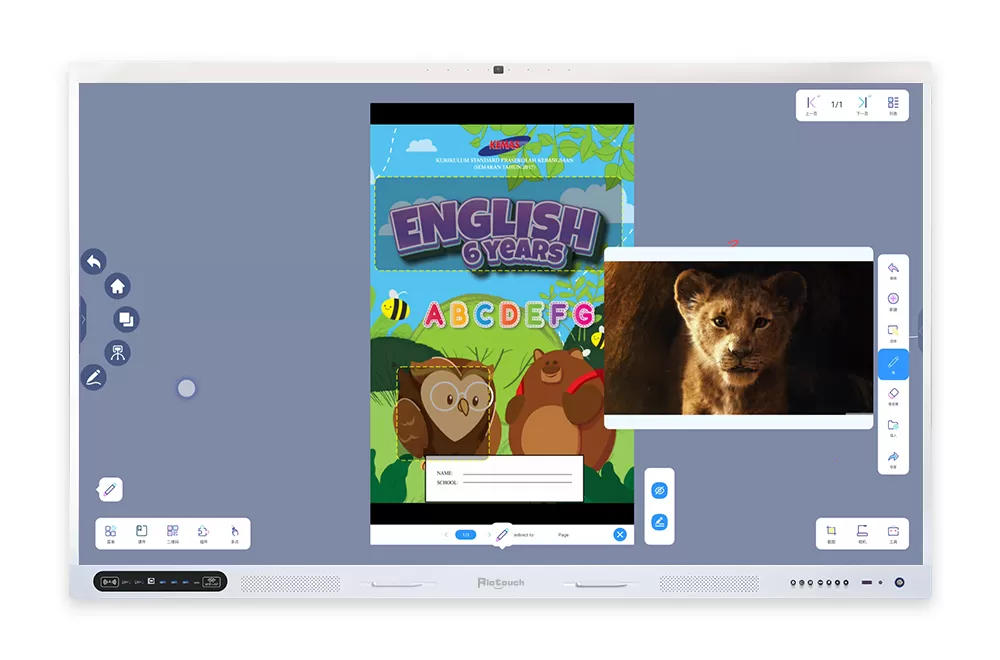Open the screen-share network icon in floating menu

click(x=117, y=352)
